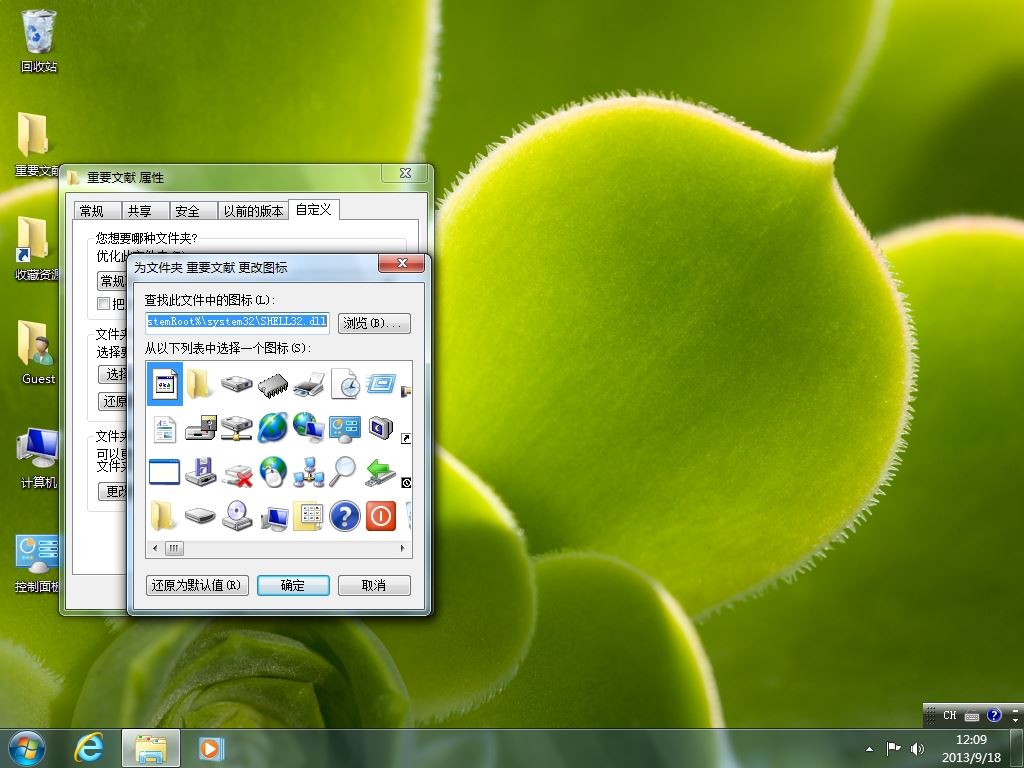Select disconnected drive with red X icon
1024x768 pixels.
(237, 474)
